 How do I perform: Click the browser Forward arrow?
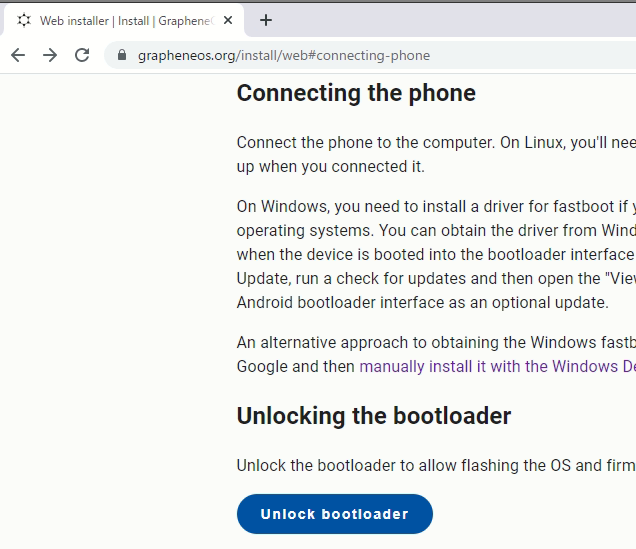coord(50,55)
